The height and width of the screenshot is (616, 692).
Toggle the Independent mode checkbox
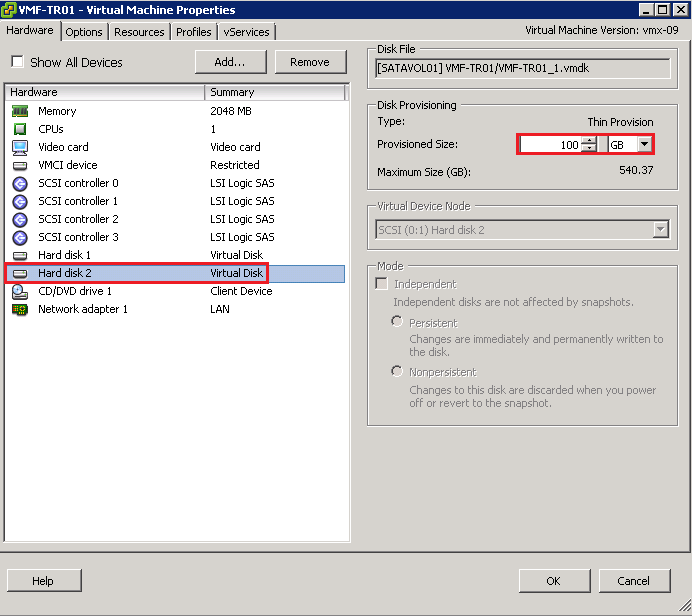(x=381, y=284)
